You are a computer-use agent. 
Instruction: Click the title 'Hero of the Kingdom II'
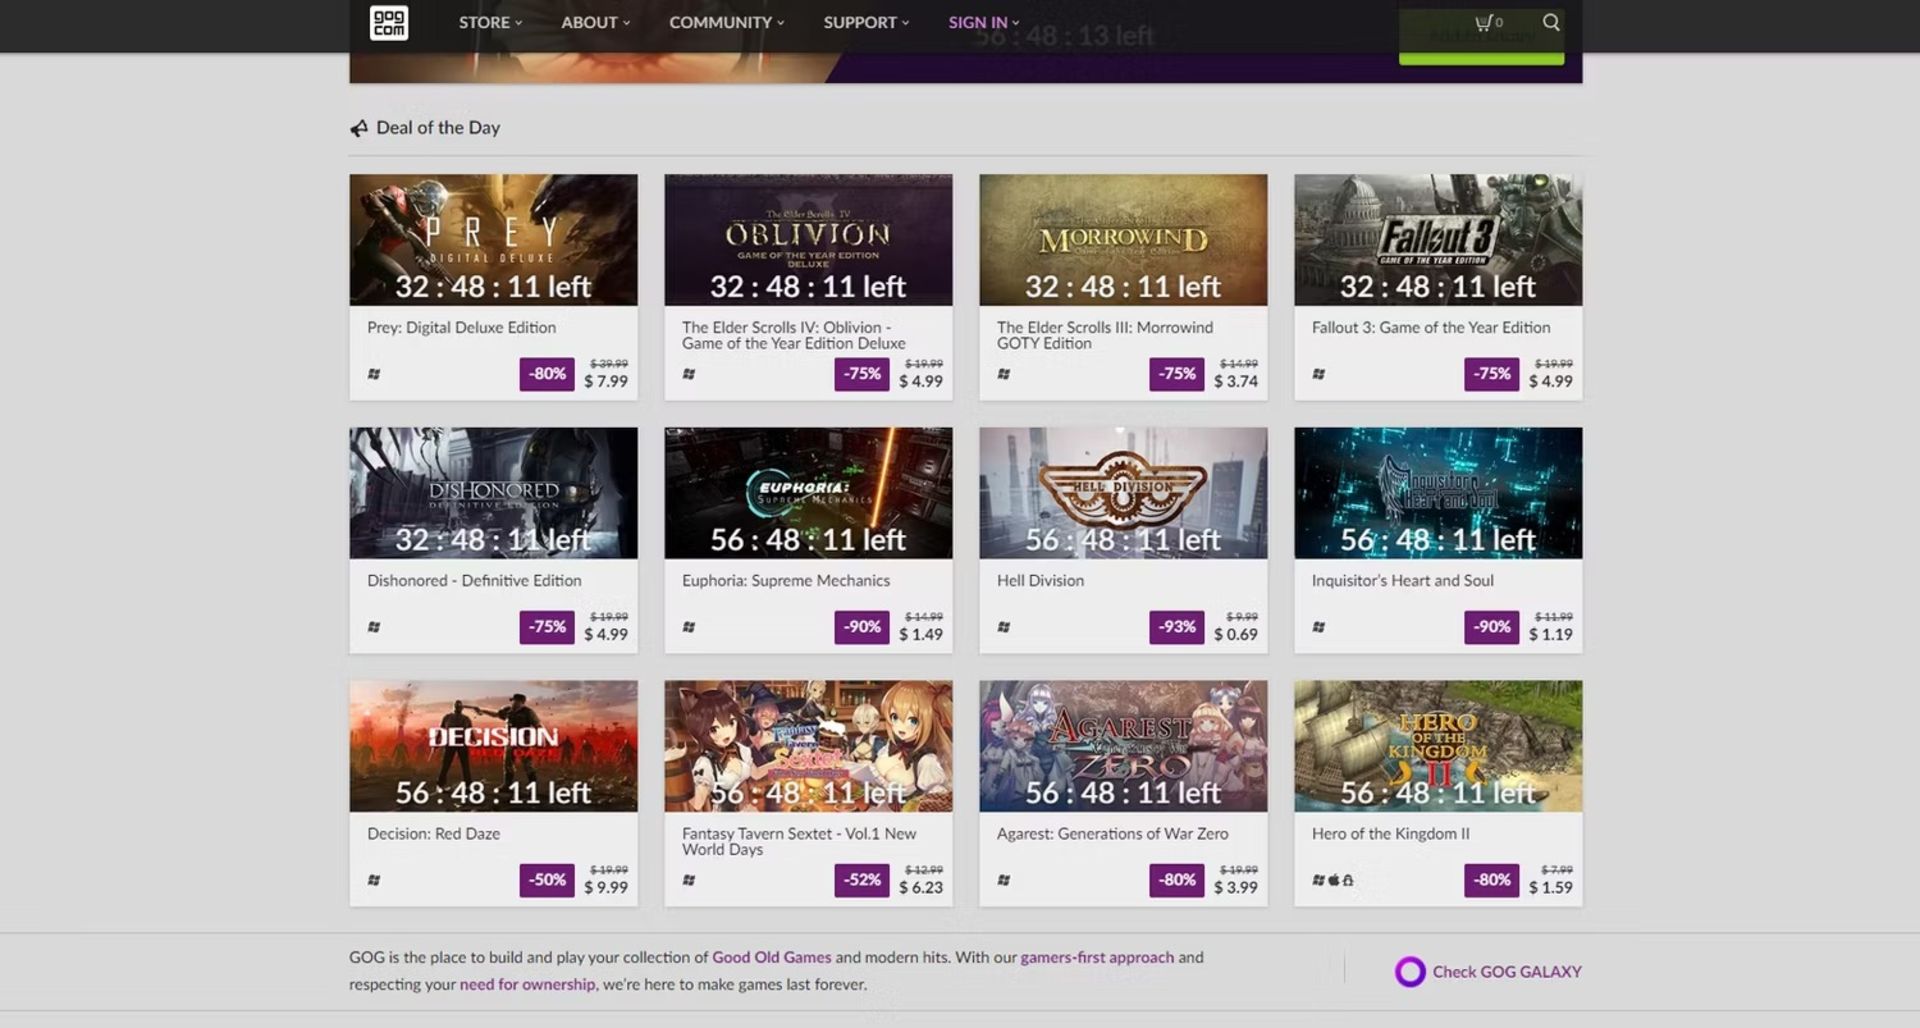tap(1390, 834)
